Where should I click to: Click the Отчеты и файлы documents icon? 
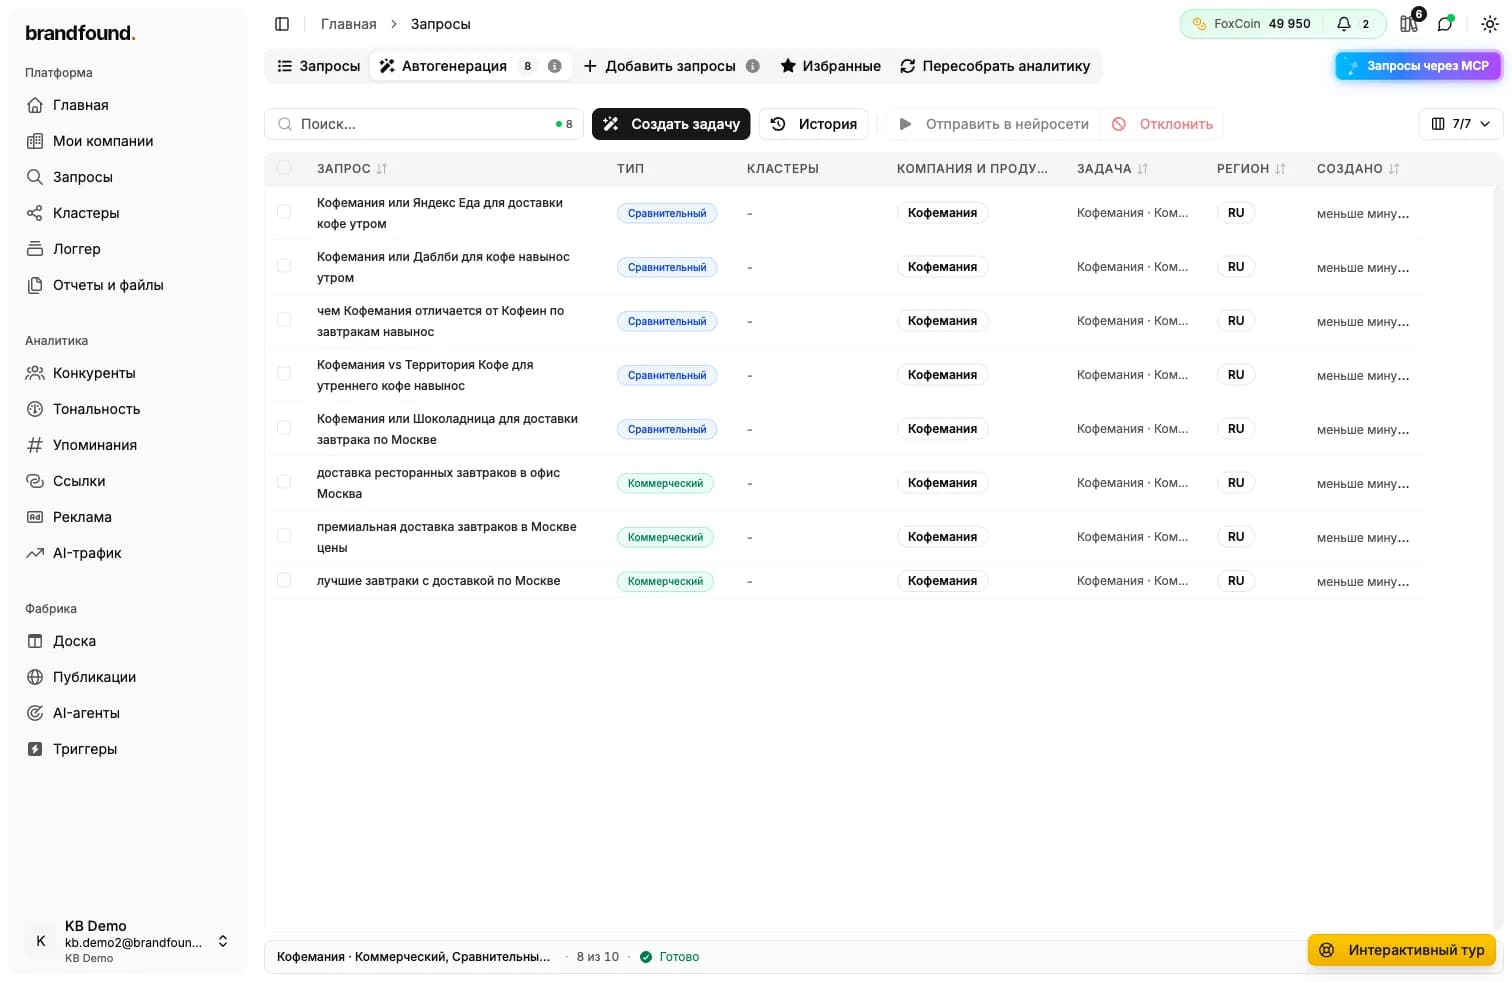(35, 285)
